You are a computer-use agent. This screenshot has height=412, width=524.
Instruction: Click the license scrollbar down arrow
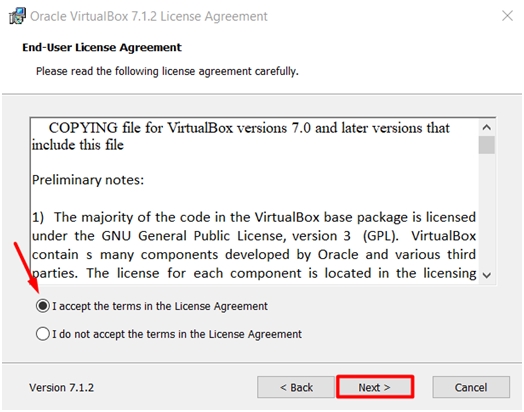pyautogui.click(x=487, y=275)
